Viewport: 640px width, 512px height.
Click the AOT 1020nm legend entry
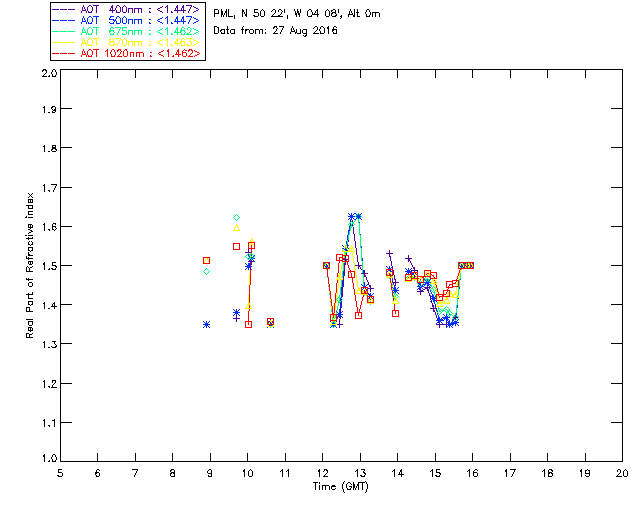pos(126,53)
